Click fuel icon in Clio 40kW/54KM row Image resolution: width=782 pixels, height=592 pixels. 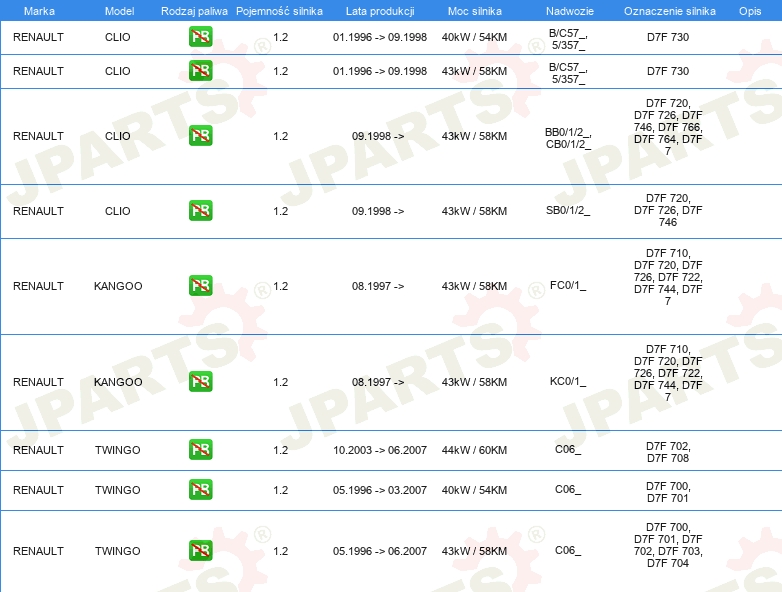pyautogui.click(x=200, y=37)
